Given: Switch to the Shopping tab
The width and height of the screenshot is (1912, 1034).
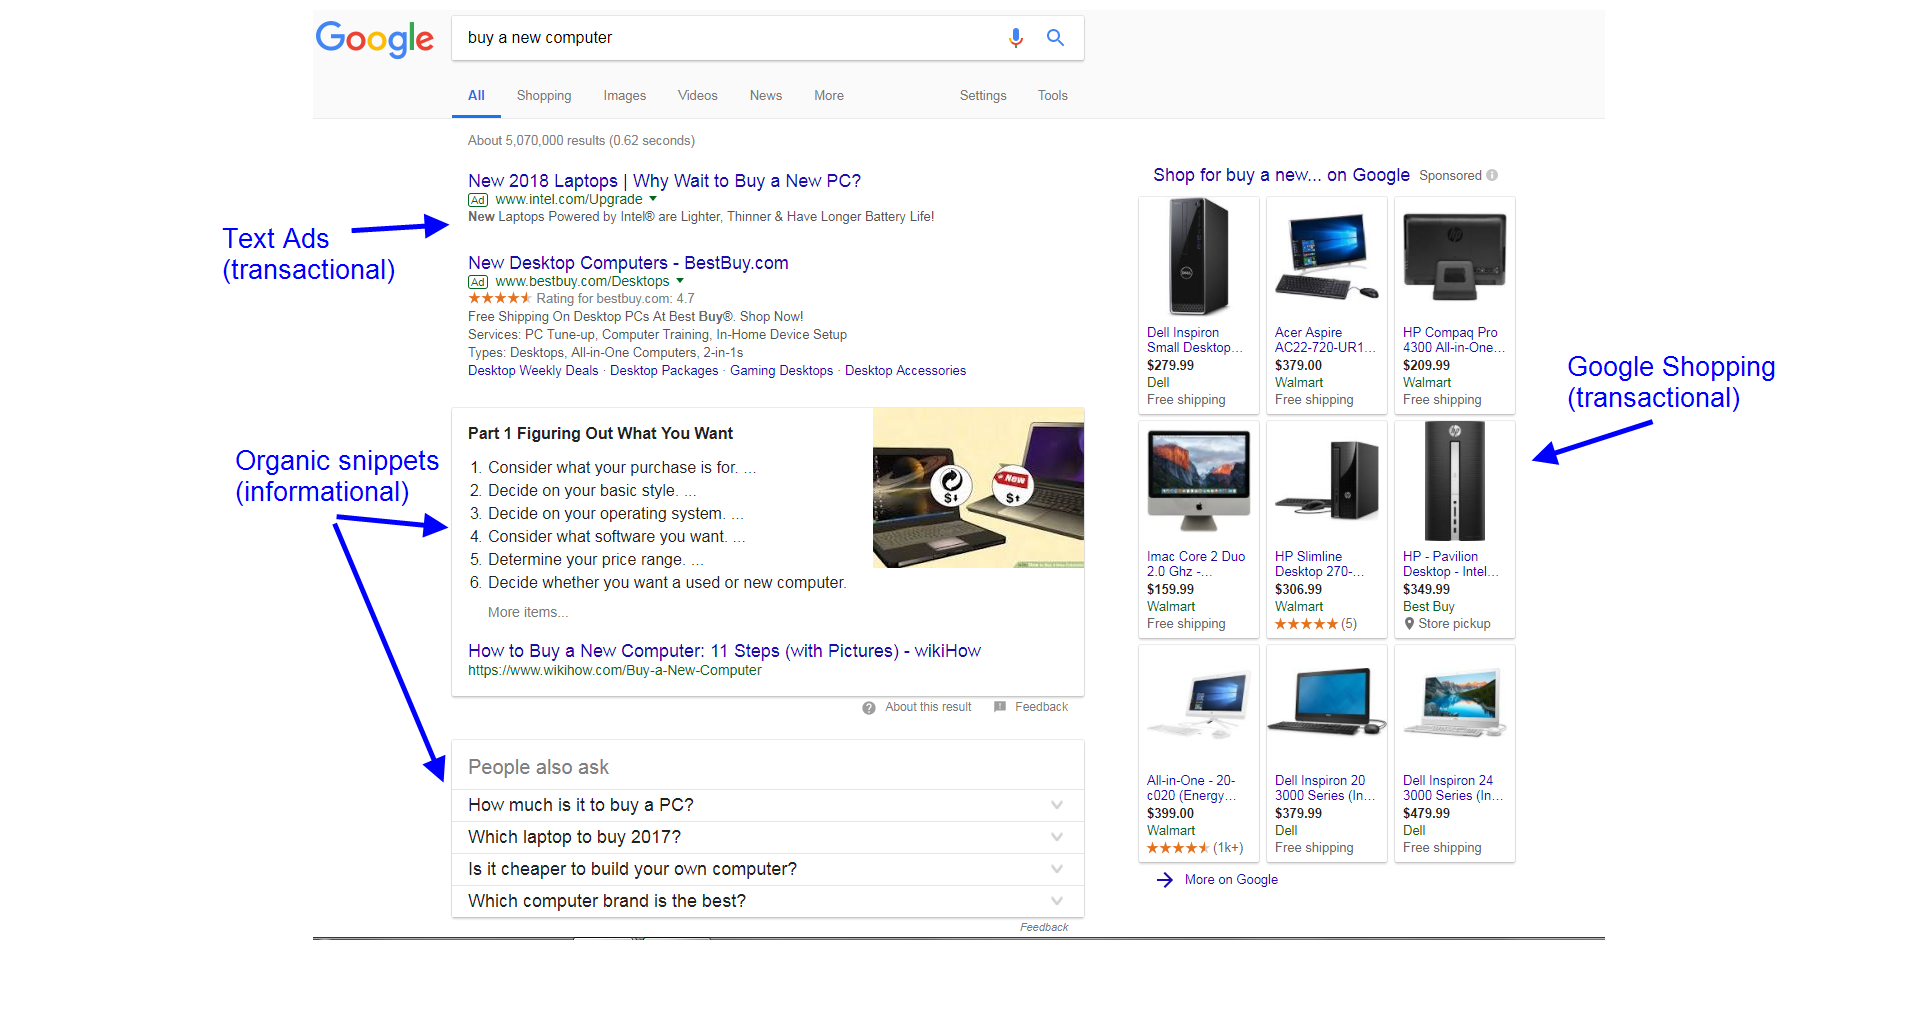Looking at the screenshot, I should click(x=544, y=96).
